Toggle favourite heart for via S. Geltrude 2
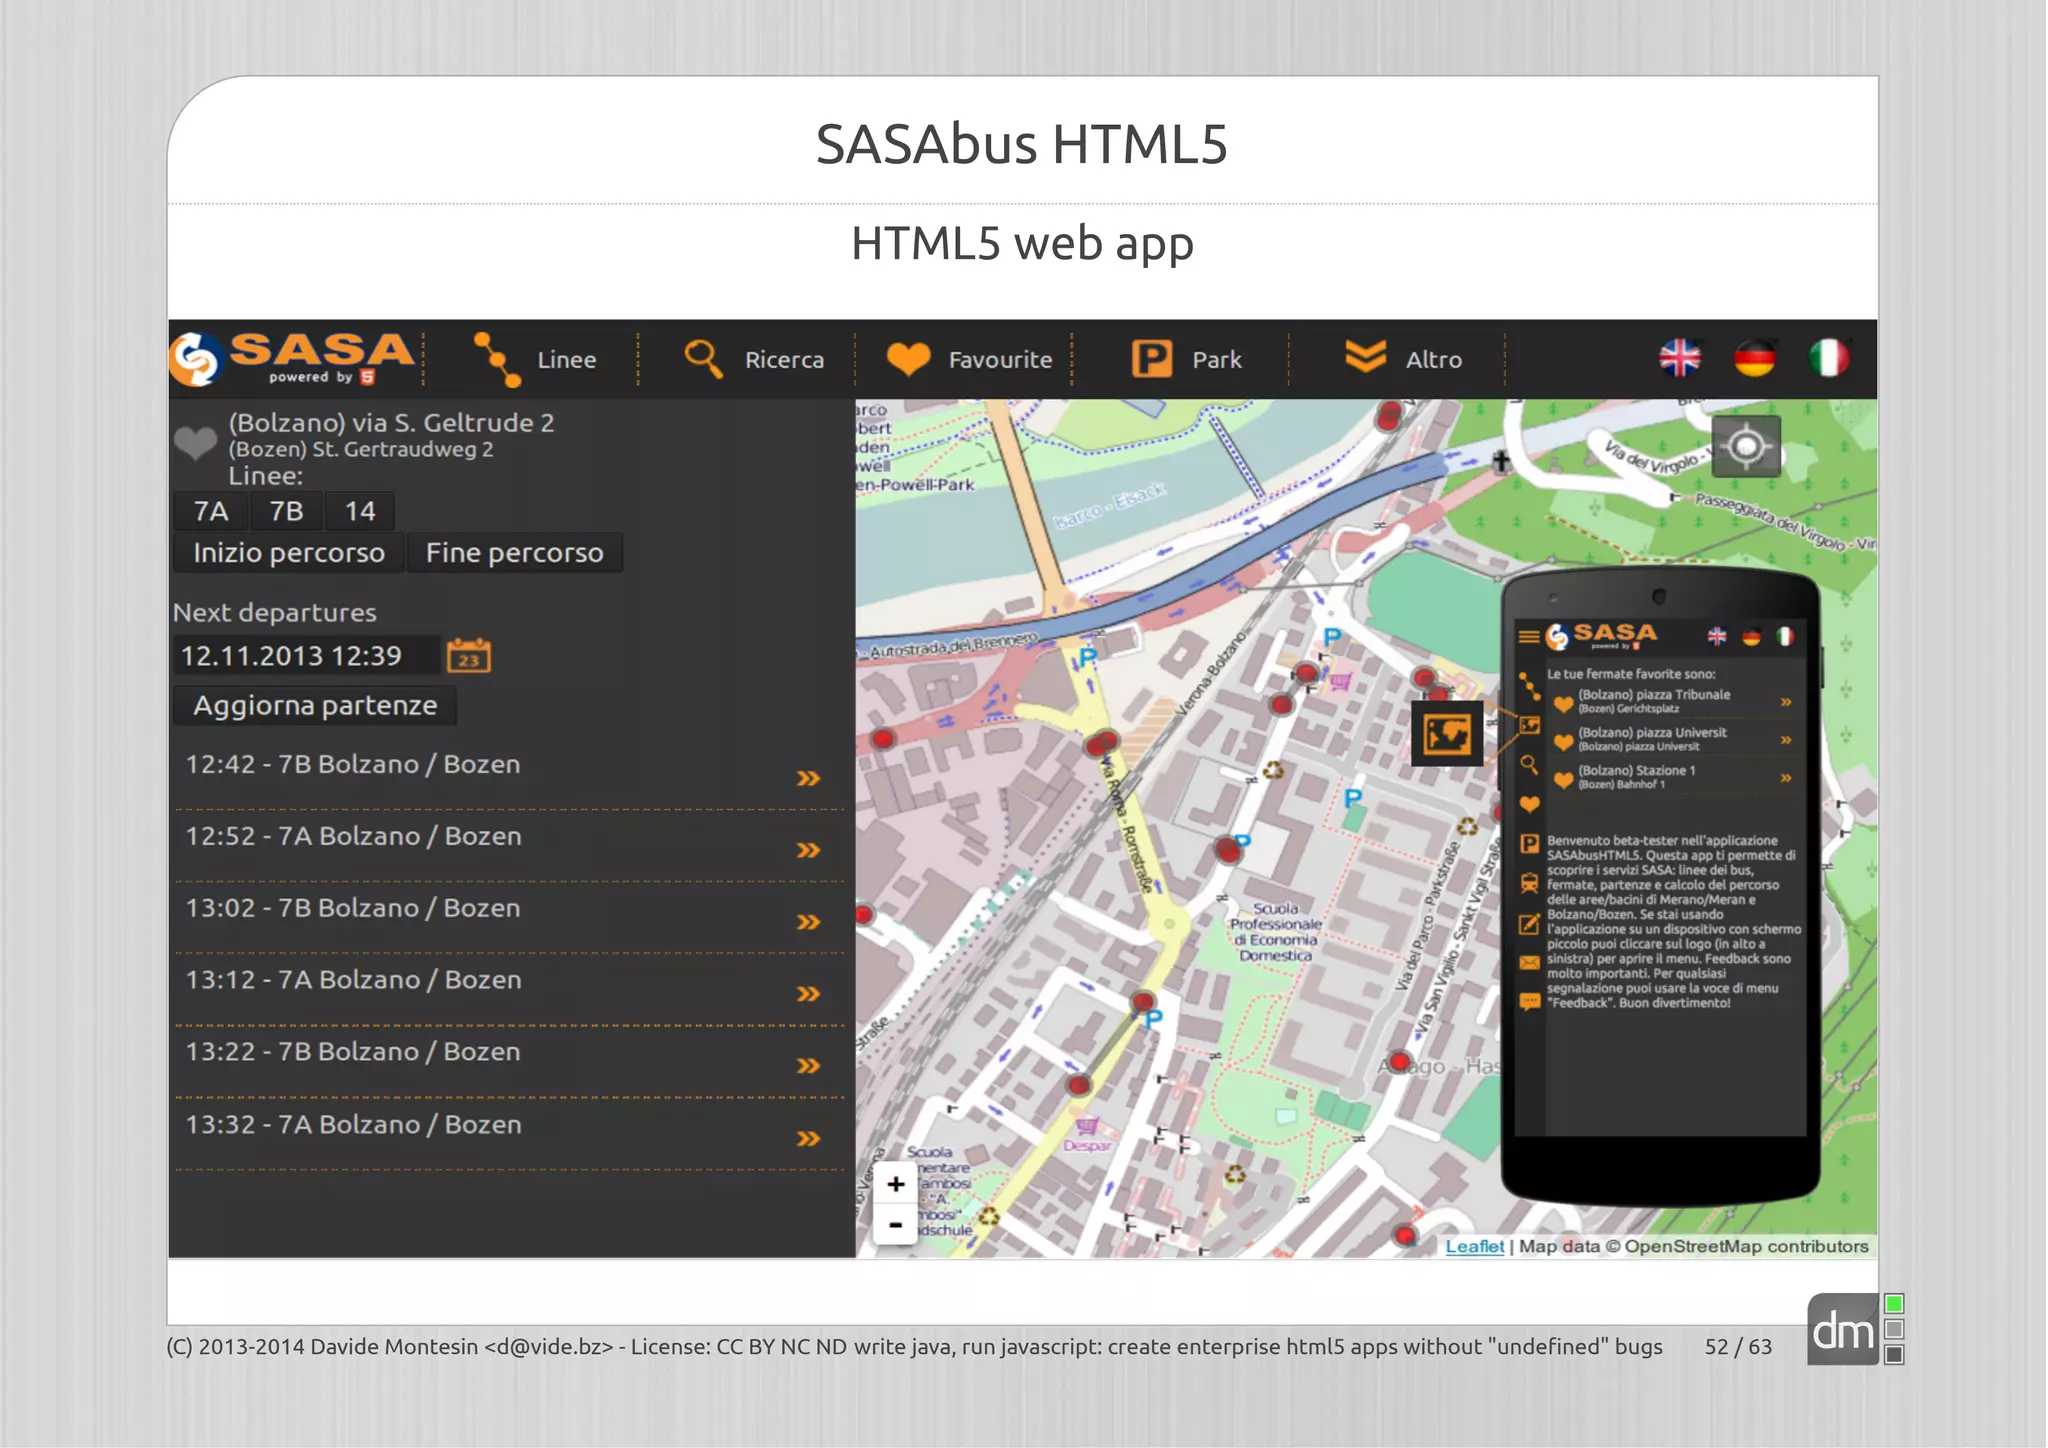Viewport: 2048px width, 1448px height. coord(195,442)
